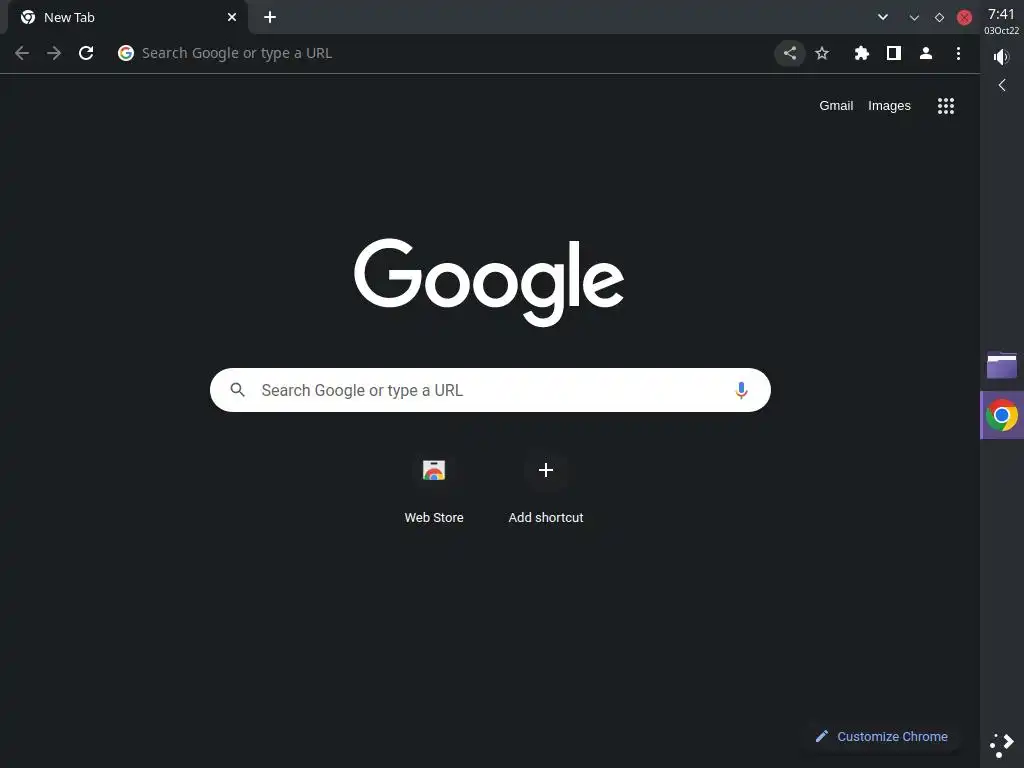Close the New Tab tab
This screenshot has height=768, width=1024.
tap(232, 17)
